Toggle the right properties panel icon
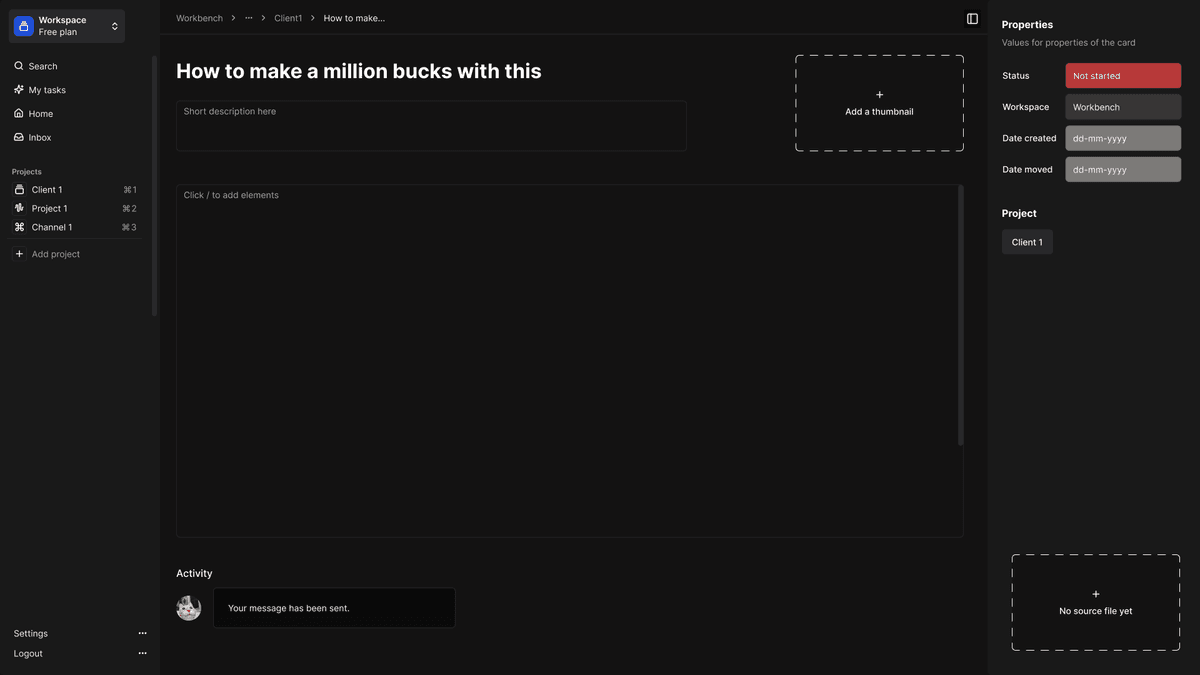 (x=972, y=18)
